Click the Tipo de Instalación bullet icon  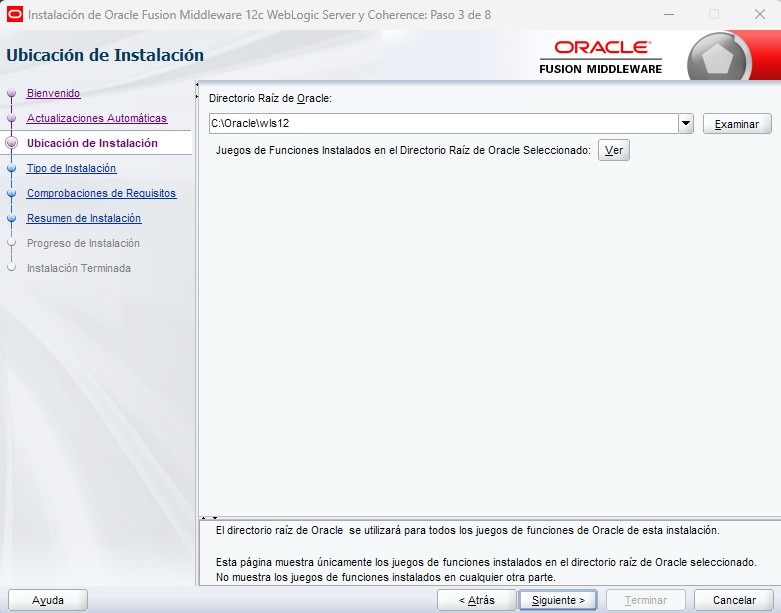pos(12,168)
